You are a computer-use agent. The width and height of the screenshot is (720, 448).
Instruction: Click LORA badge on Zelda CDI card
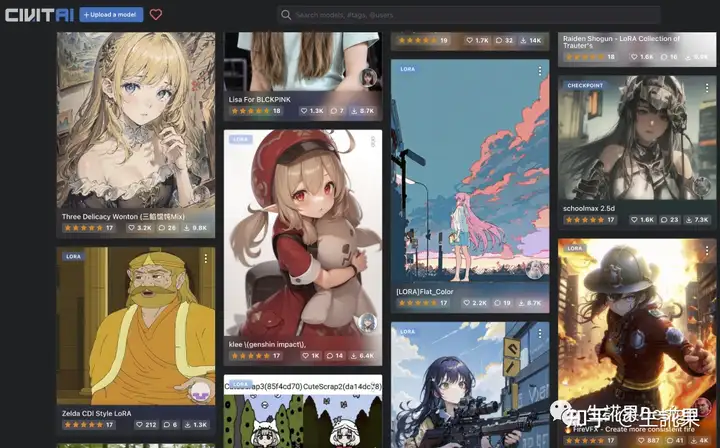pos(73,257)
